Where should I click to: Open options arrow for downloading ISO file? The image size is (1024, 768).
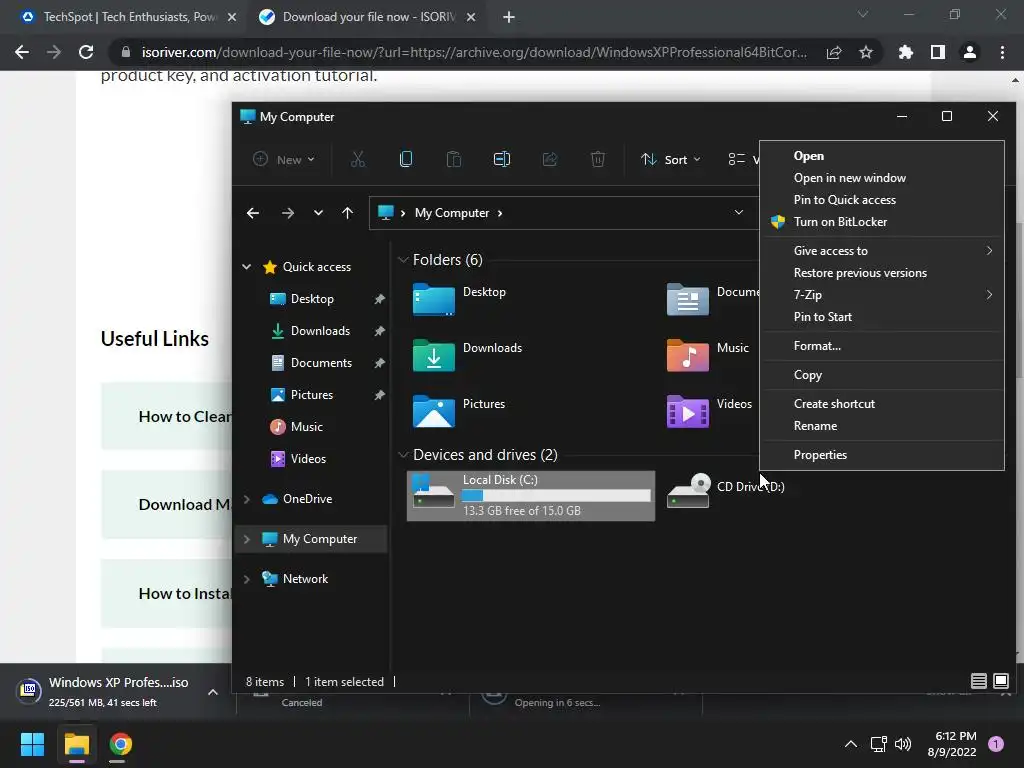(213, 692)
